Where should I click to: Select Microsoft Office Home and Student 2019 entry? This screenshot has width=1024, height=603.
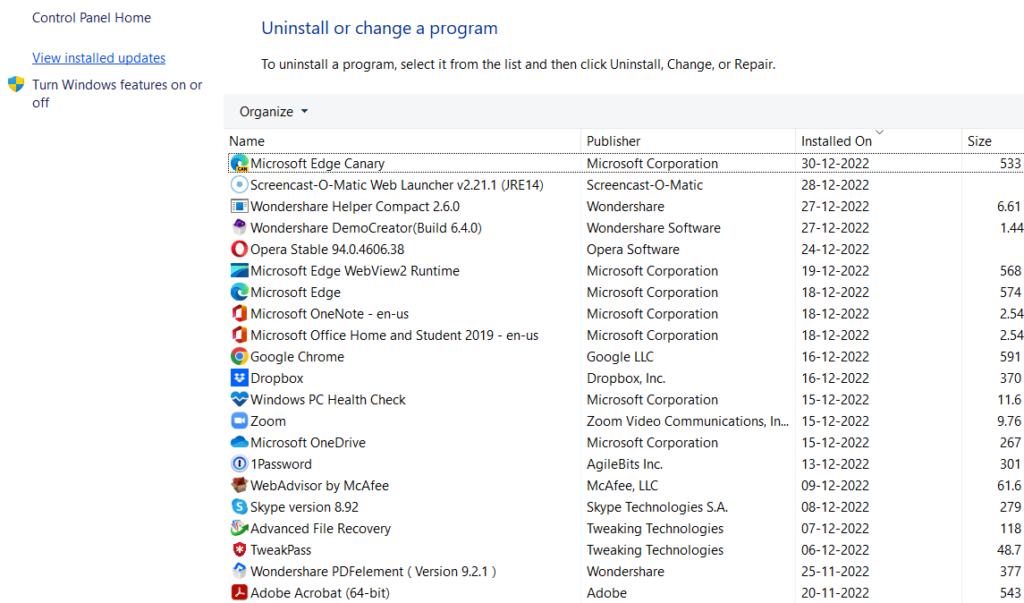394,335
